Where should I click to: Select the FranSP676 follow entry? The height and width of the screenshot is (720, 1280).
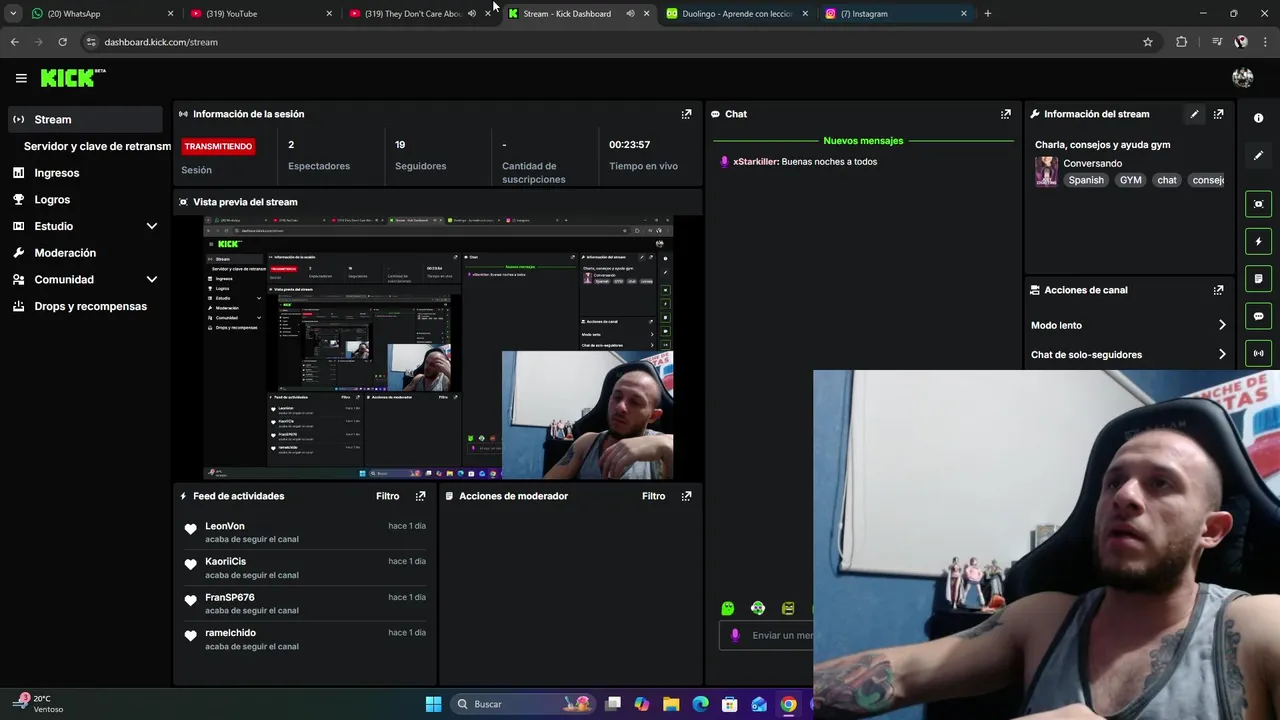pos(304,603)
